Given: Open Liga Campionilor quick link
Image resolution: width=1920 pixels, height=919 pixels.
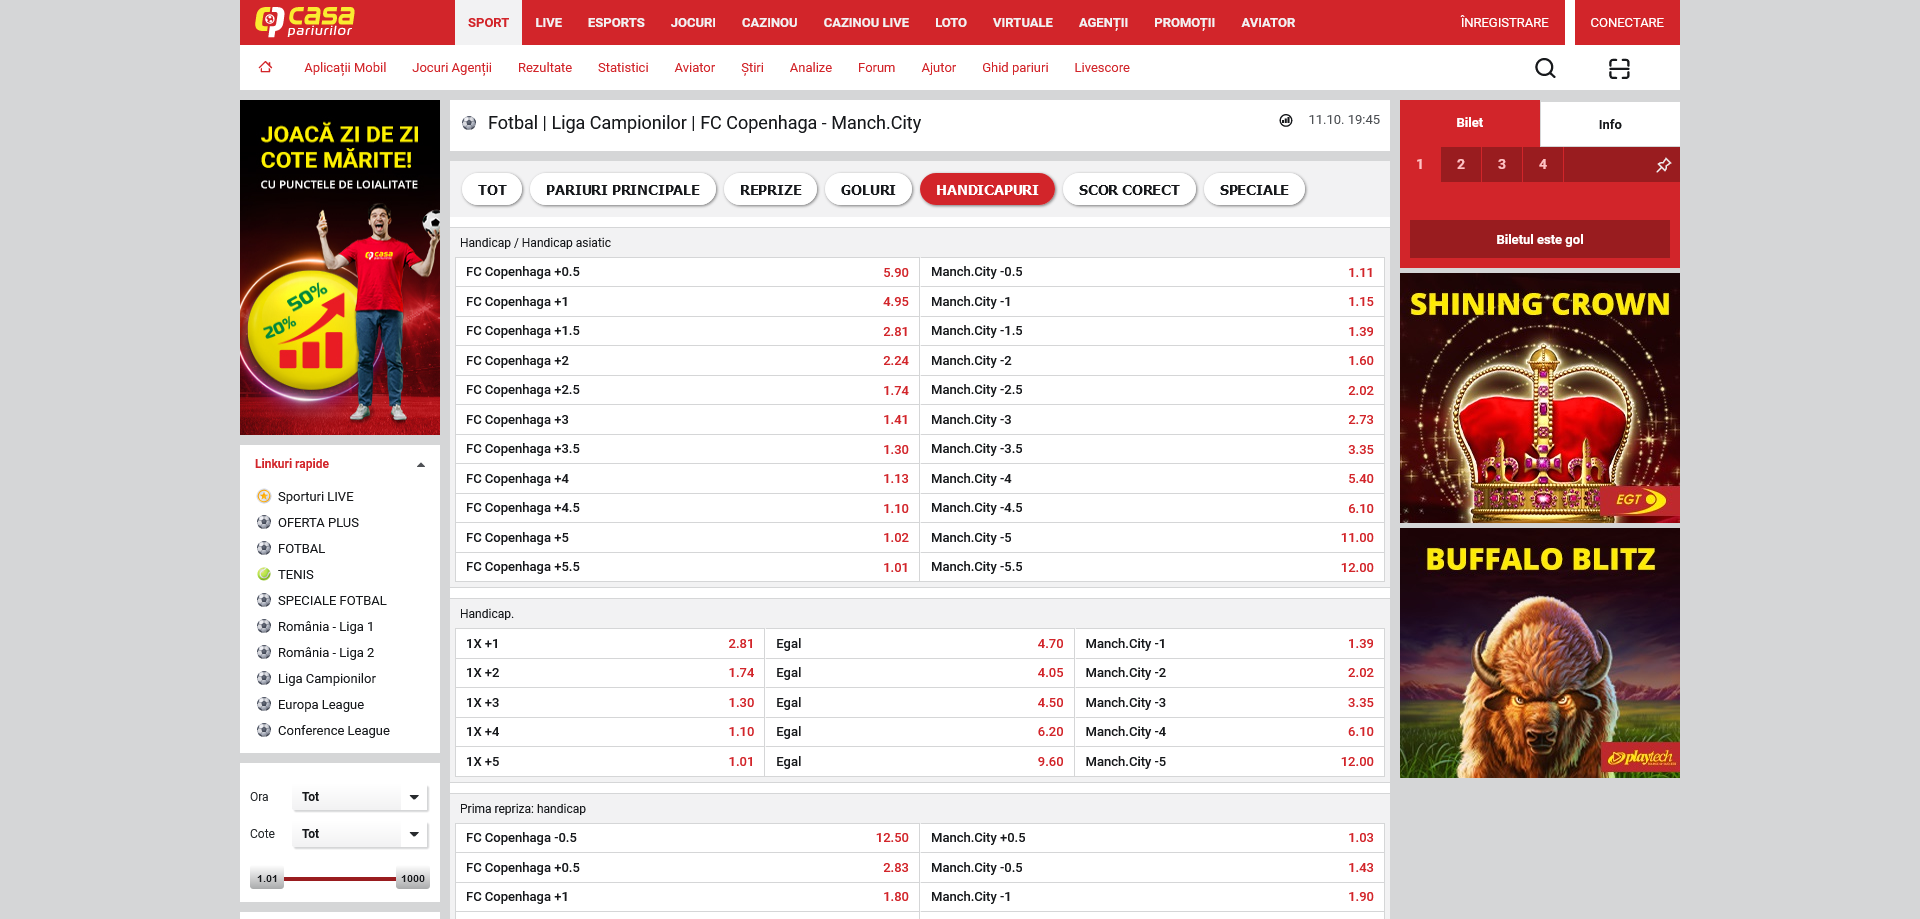Looking at the screenshot, I should click(327, 678).
